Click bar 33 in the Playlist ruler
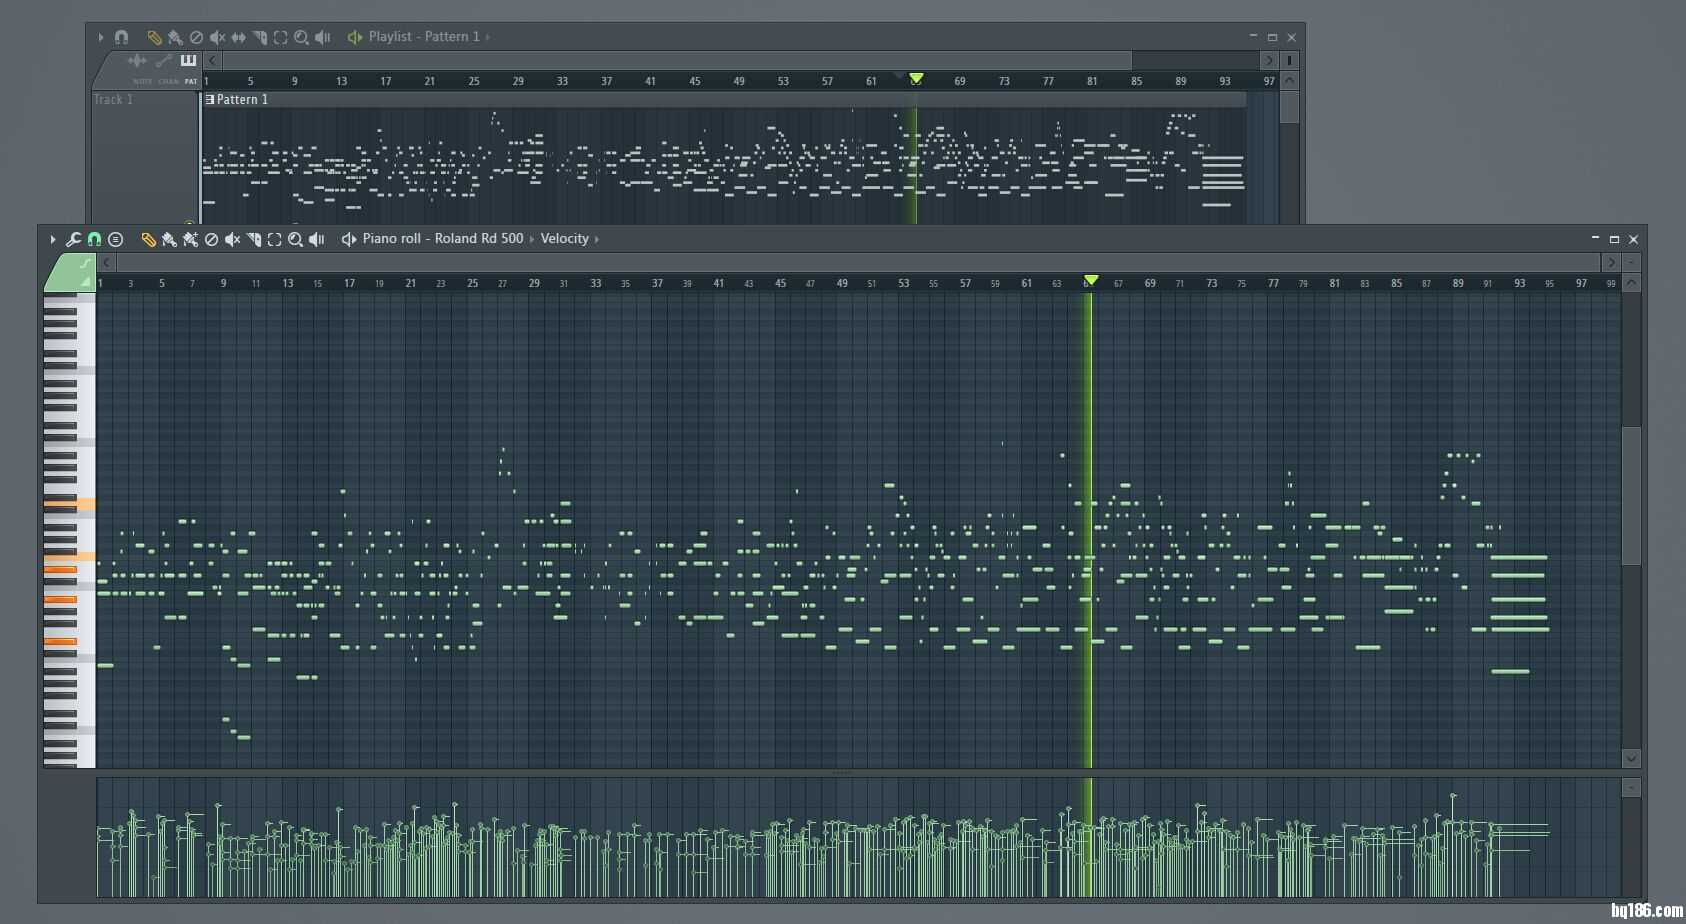1686x924 pixels. 562,81
